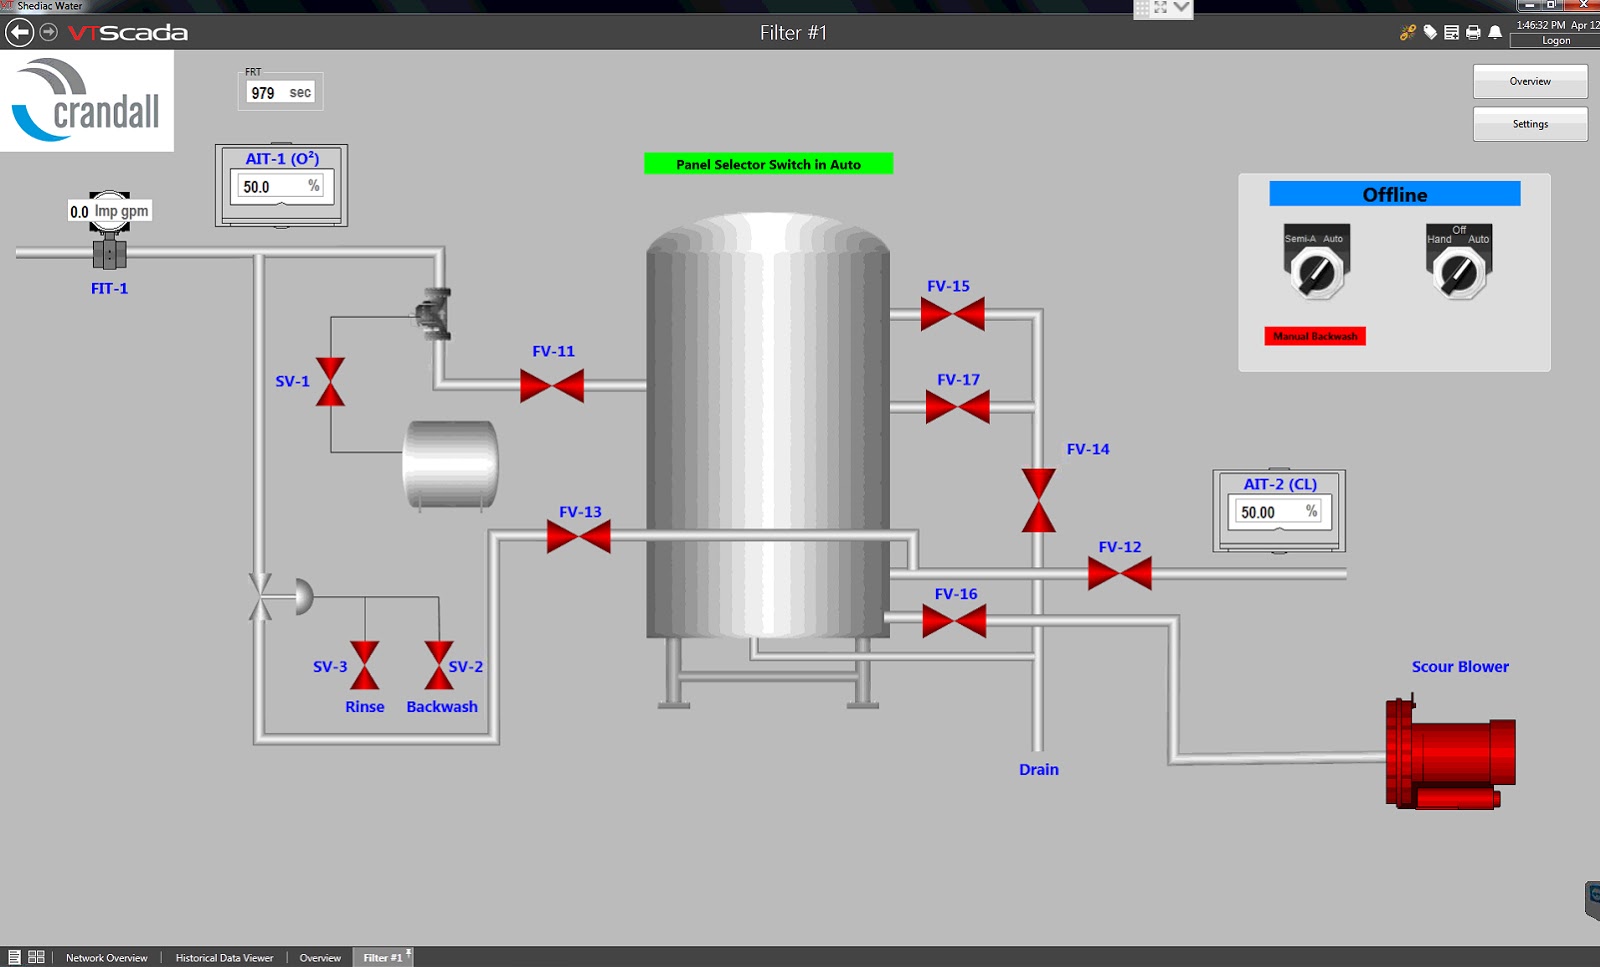This screenshot has height=967, width=1600.
Task: Select the tag icon in the title bar
Action: [x=1428, y=32]
